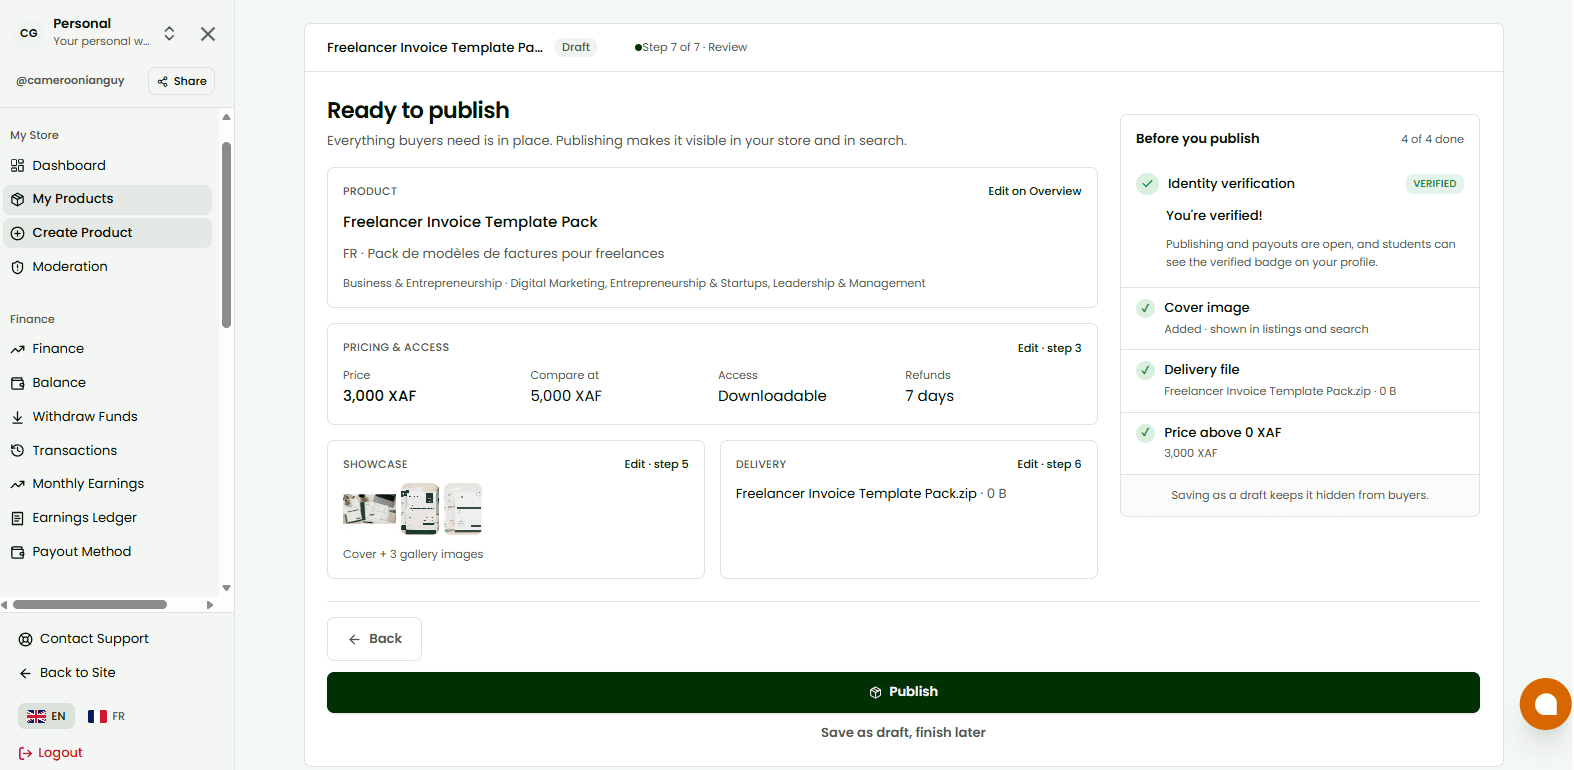Expand the Personal workspace switcher
The width and height of the screenshot is (1574, 770).
point(170,33)
